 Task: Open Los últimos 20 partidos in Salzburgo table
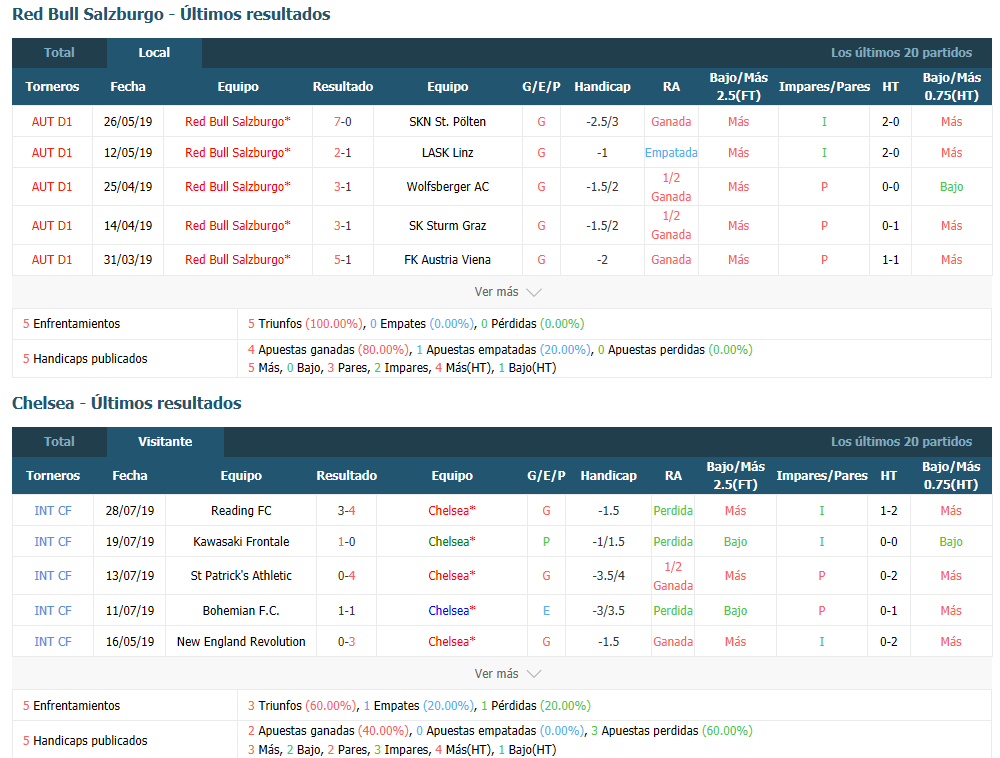click(x=901, y=53)
